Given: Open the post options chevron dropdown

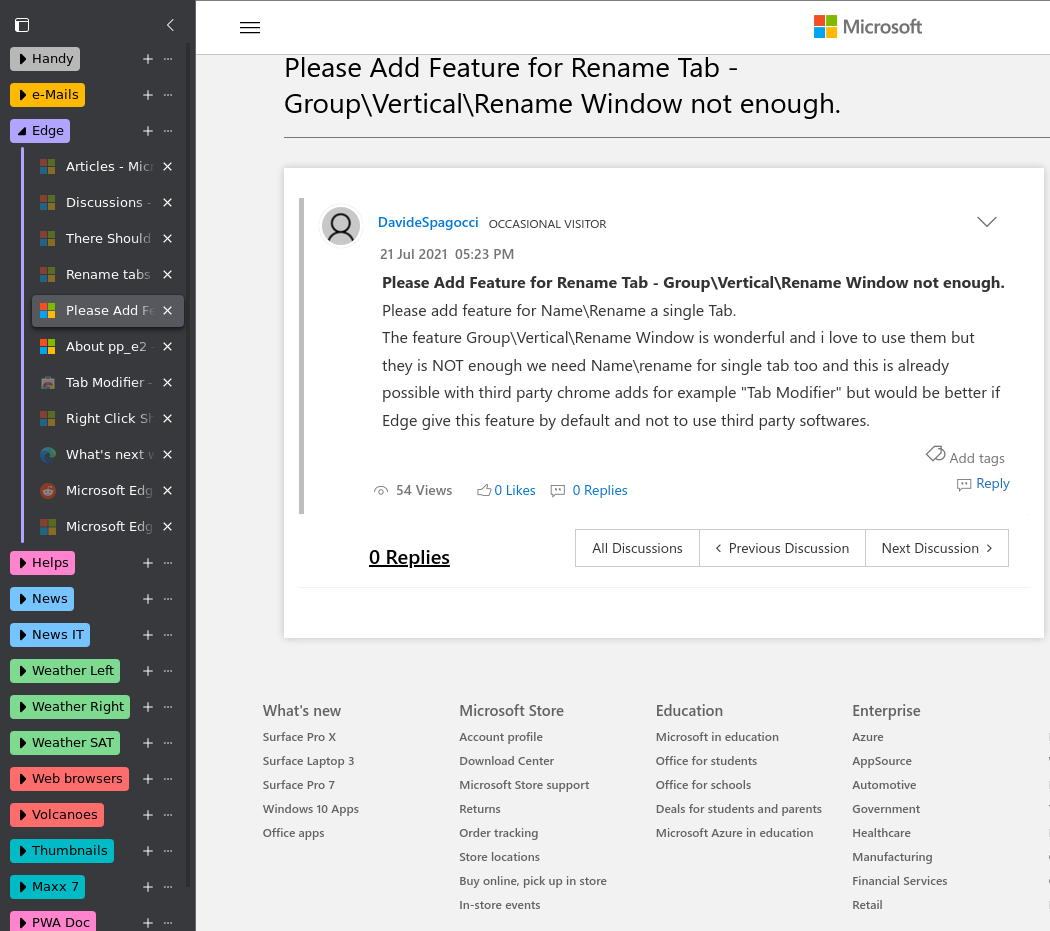Looking at the screenshot, I should tap(986, 222).
